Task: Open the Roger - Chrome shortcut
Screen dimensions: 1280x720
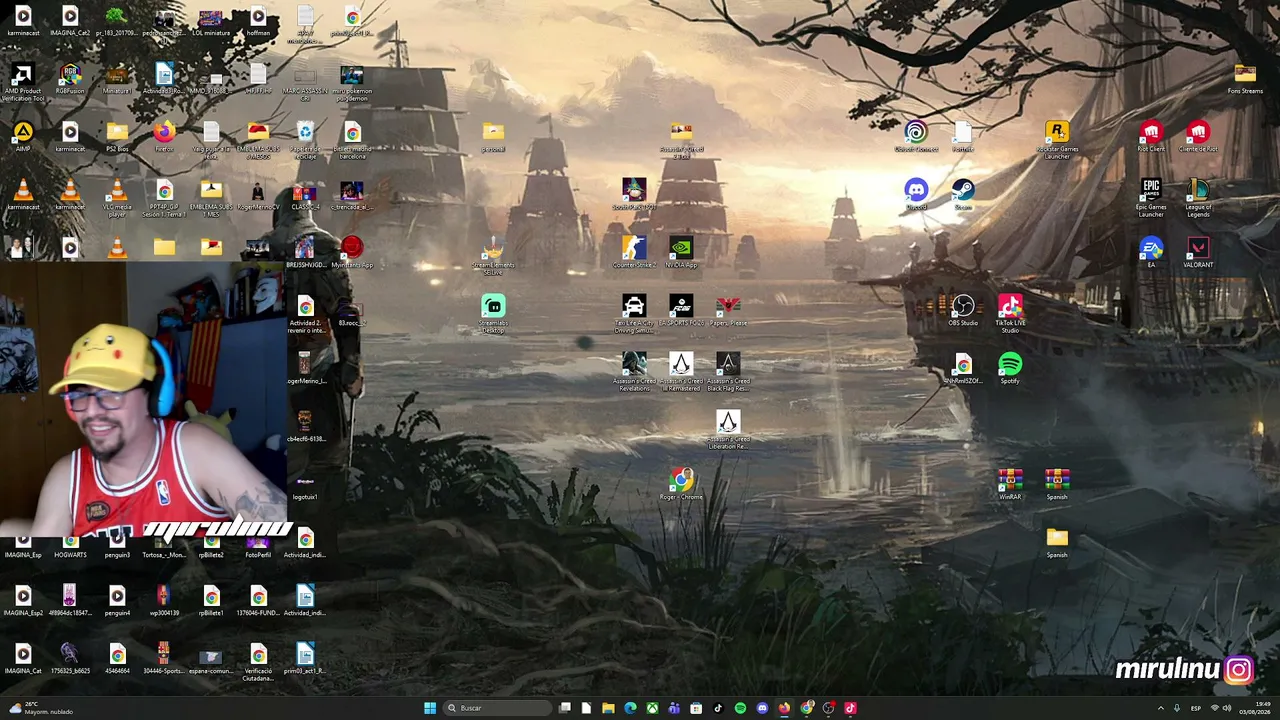Action: click(681, 486)
